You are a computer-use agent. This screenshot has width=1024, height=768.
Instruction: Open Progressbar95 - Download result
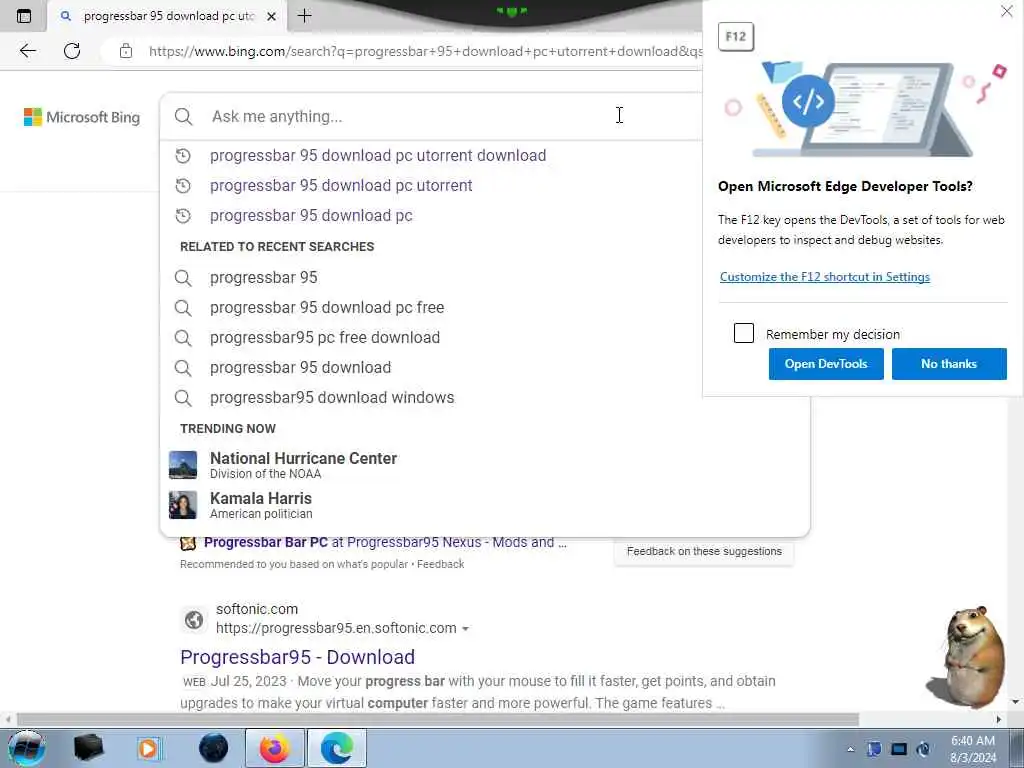pos(298,657)
